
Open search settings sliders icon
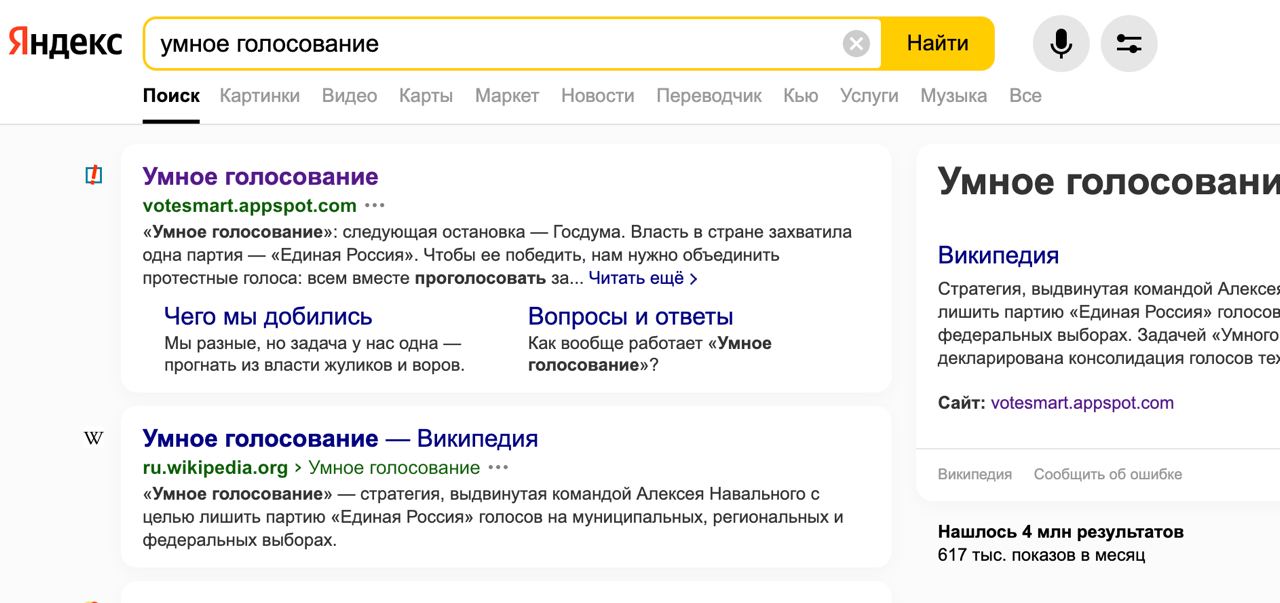(x=1129, y=44)
